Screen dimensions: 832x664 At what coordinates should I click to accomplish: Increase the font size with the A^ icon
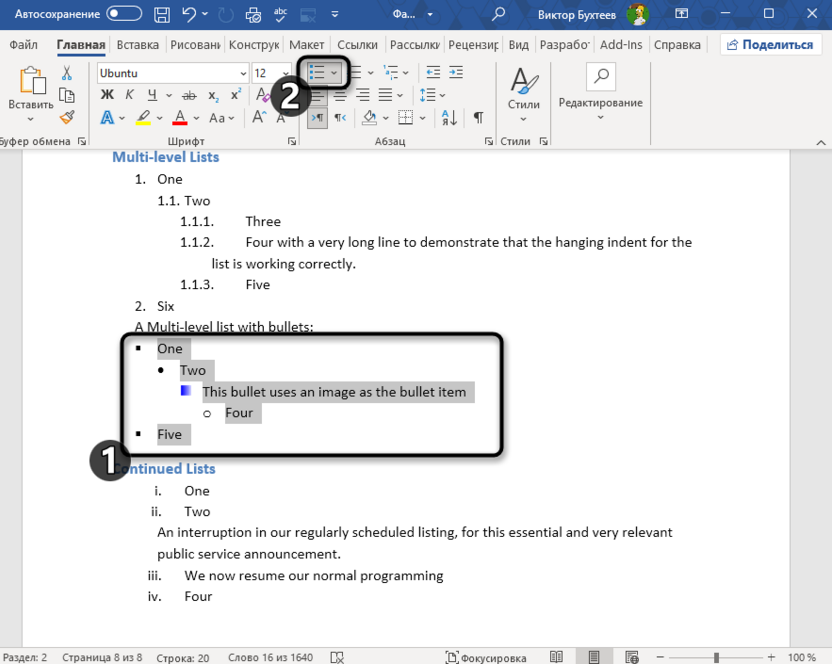coord(259,117)
